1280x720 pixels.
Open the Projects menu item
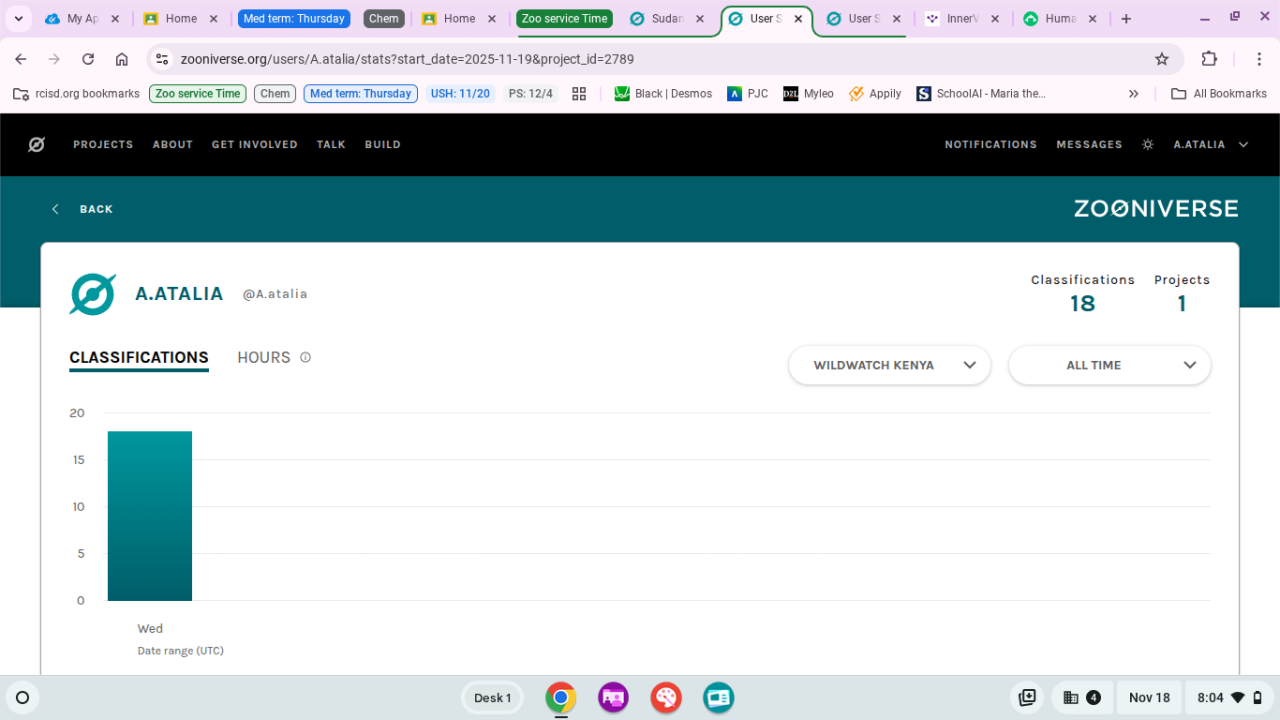(103, 145)
